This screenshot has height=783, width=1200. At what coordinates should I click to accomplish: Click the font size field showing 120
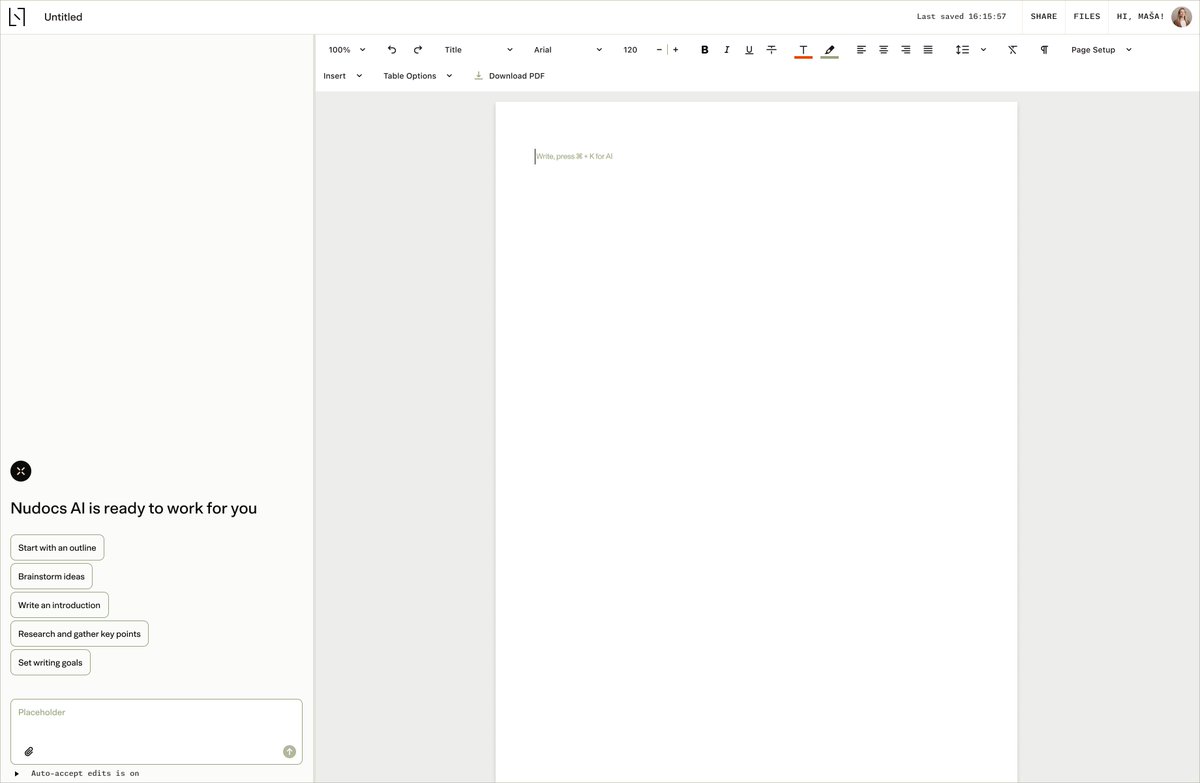pyautogui.click(x=630, y=50)
